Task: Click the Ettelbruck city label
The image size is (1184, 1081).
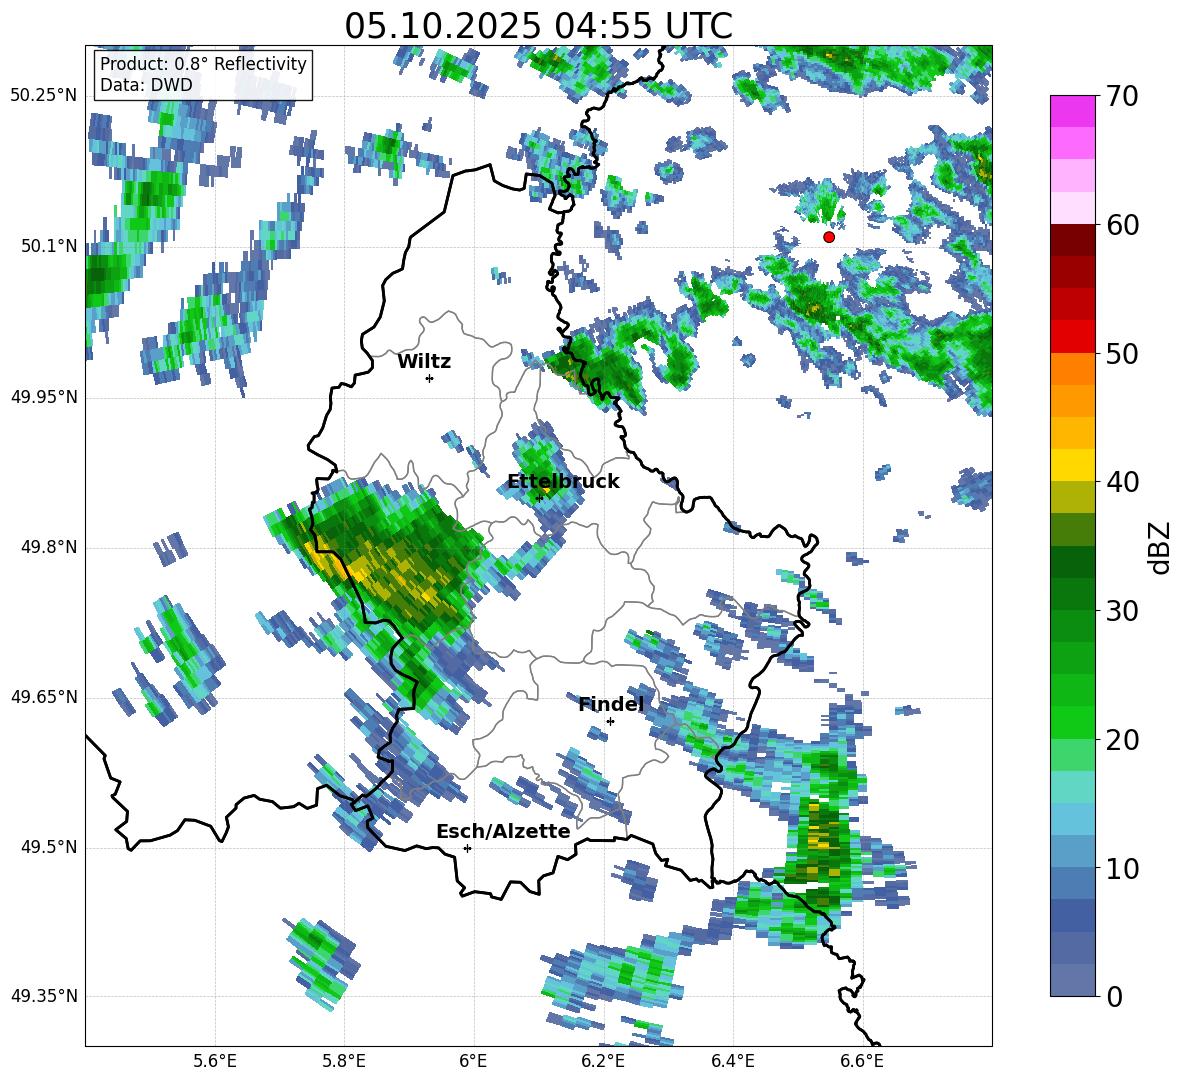Action: pyautogui.click(x=563, y=482)
